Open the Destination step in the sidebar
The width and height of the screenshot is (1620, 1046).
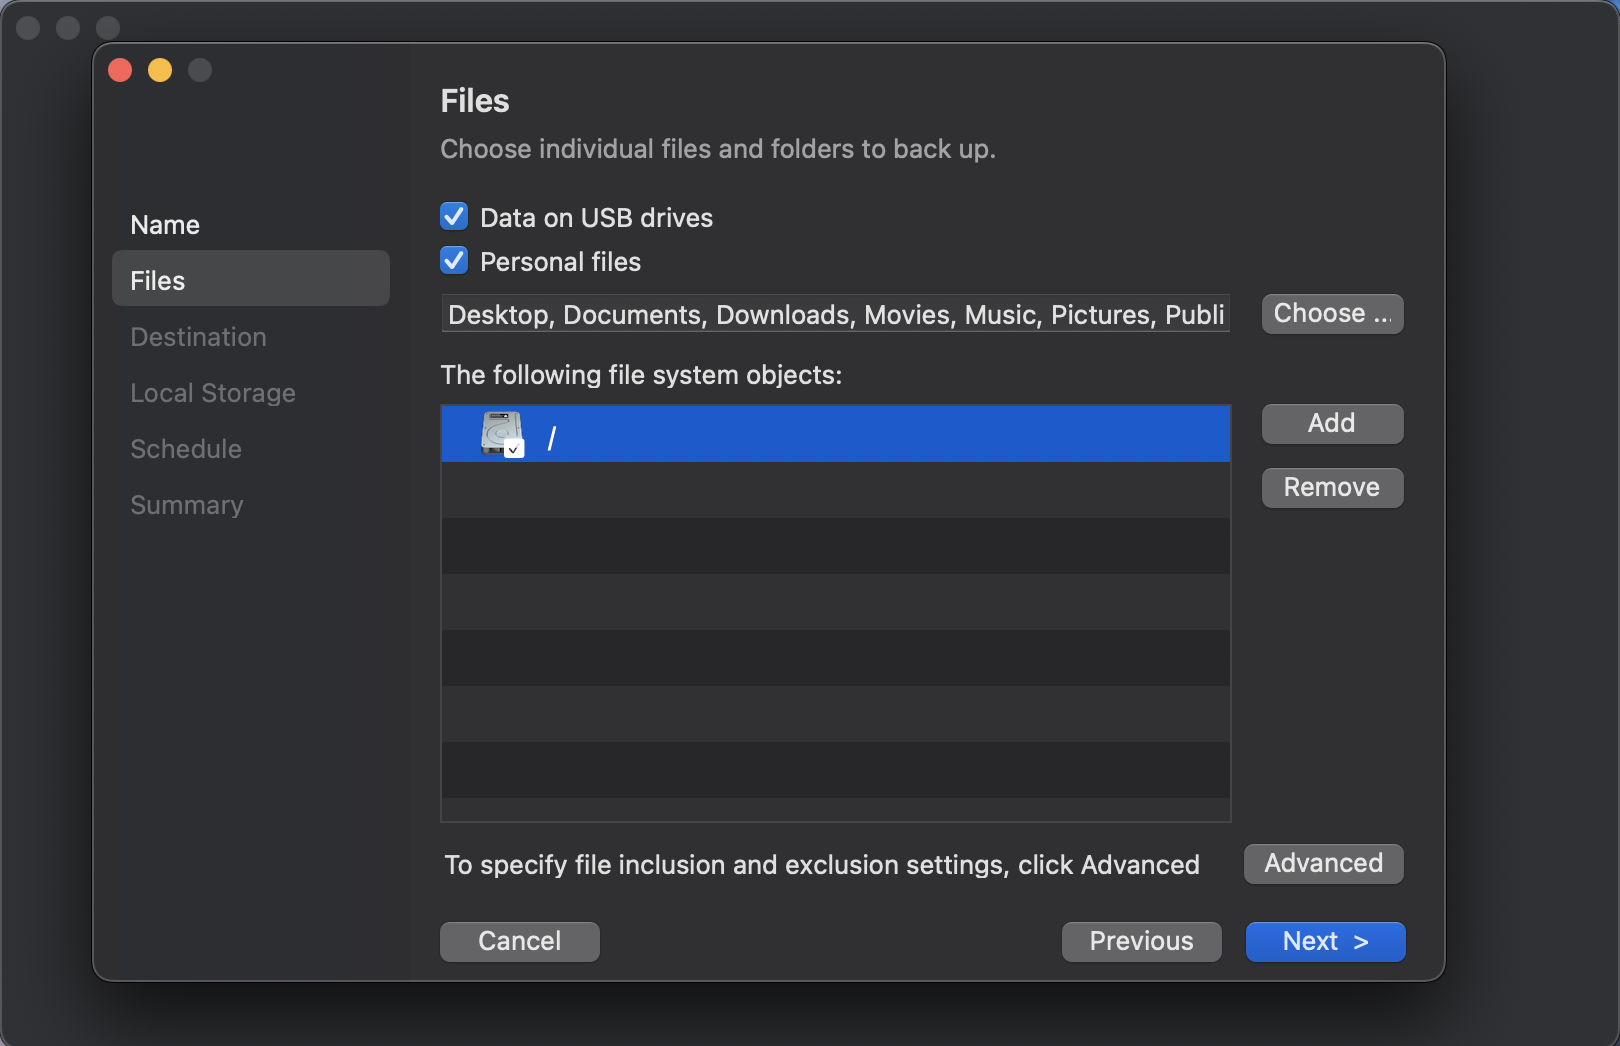[x=251, y=337]
